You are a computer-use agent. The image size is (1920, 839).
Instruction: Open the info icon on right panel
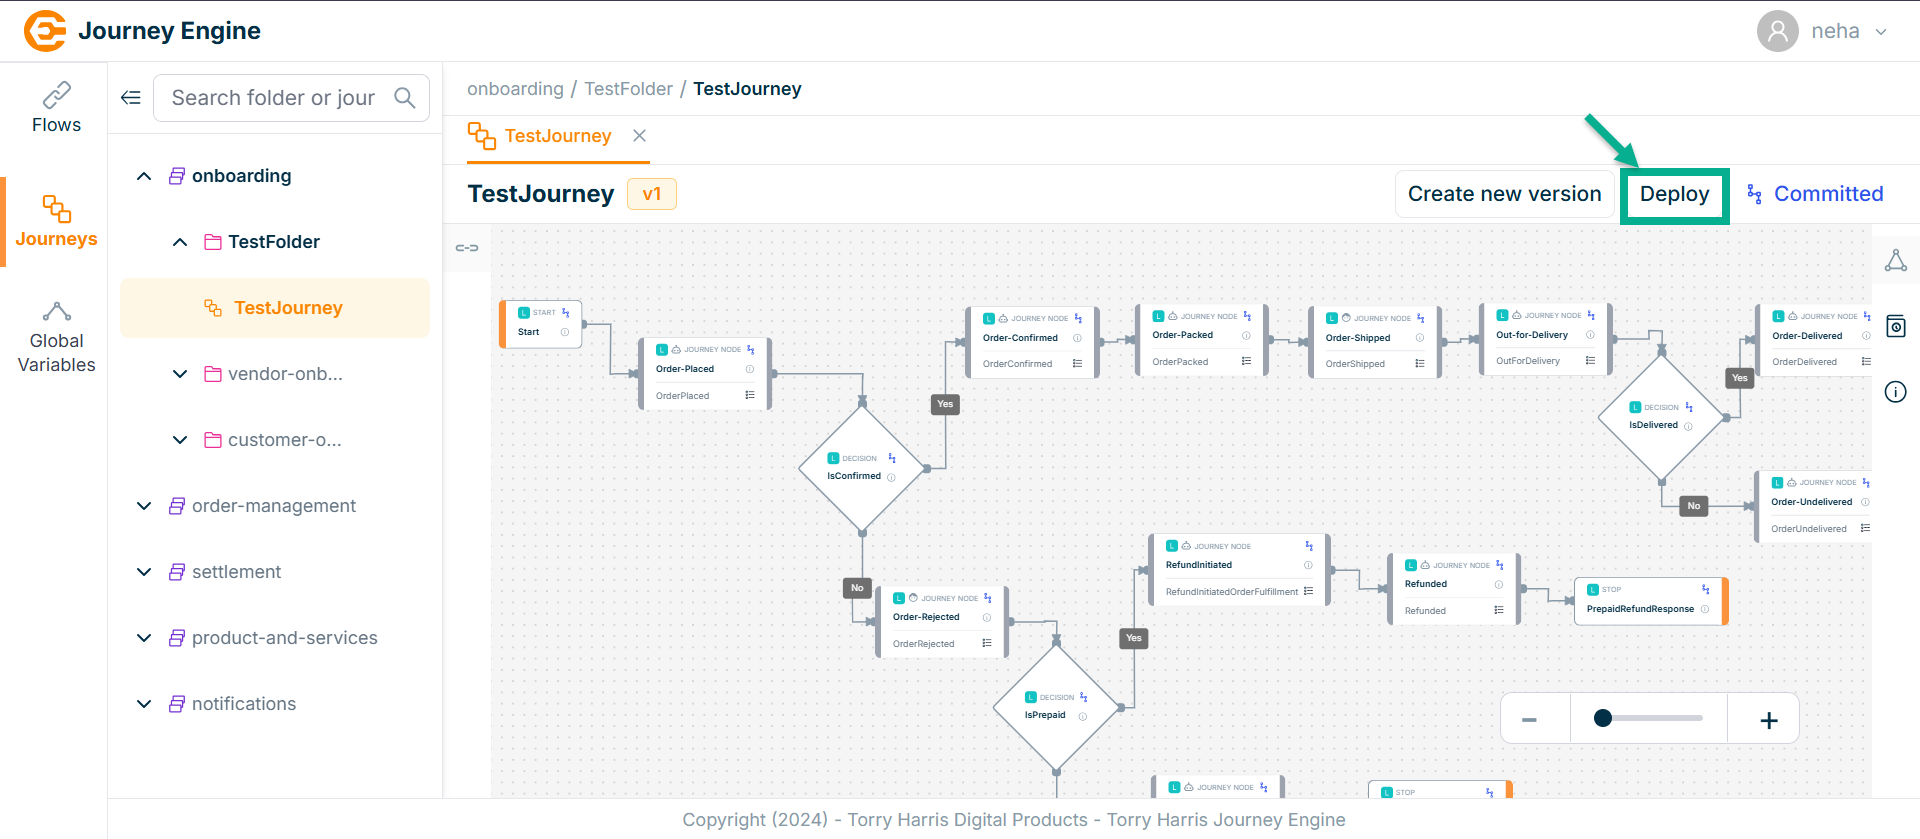(1895, 392)
